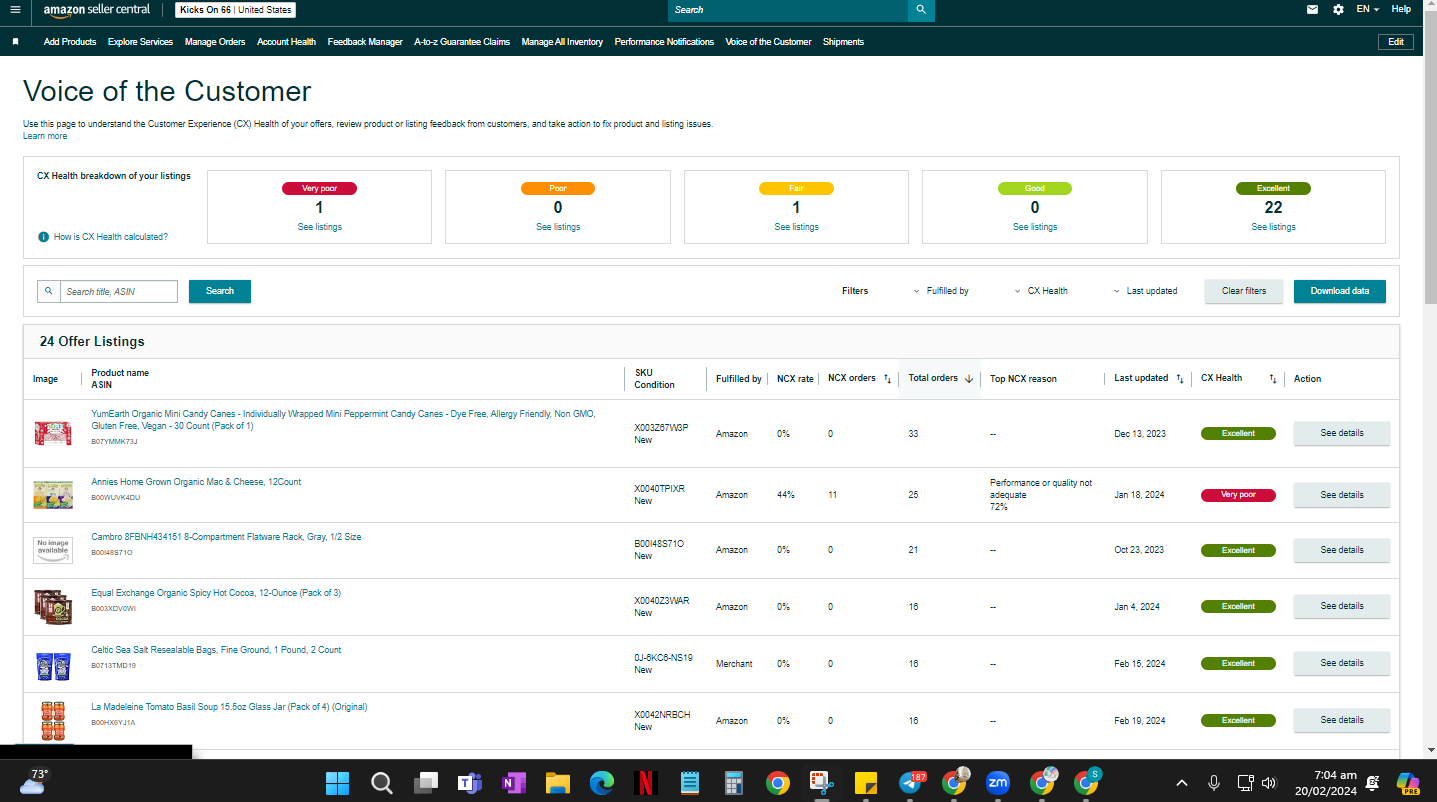Open A-to-z Guarantee Claims
This screenshot has height=802, width=1437.
pos(462,42)
